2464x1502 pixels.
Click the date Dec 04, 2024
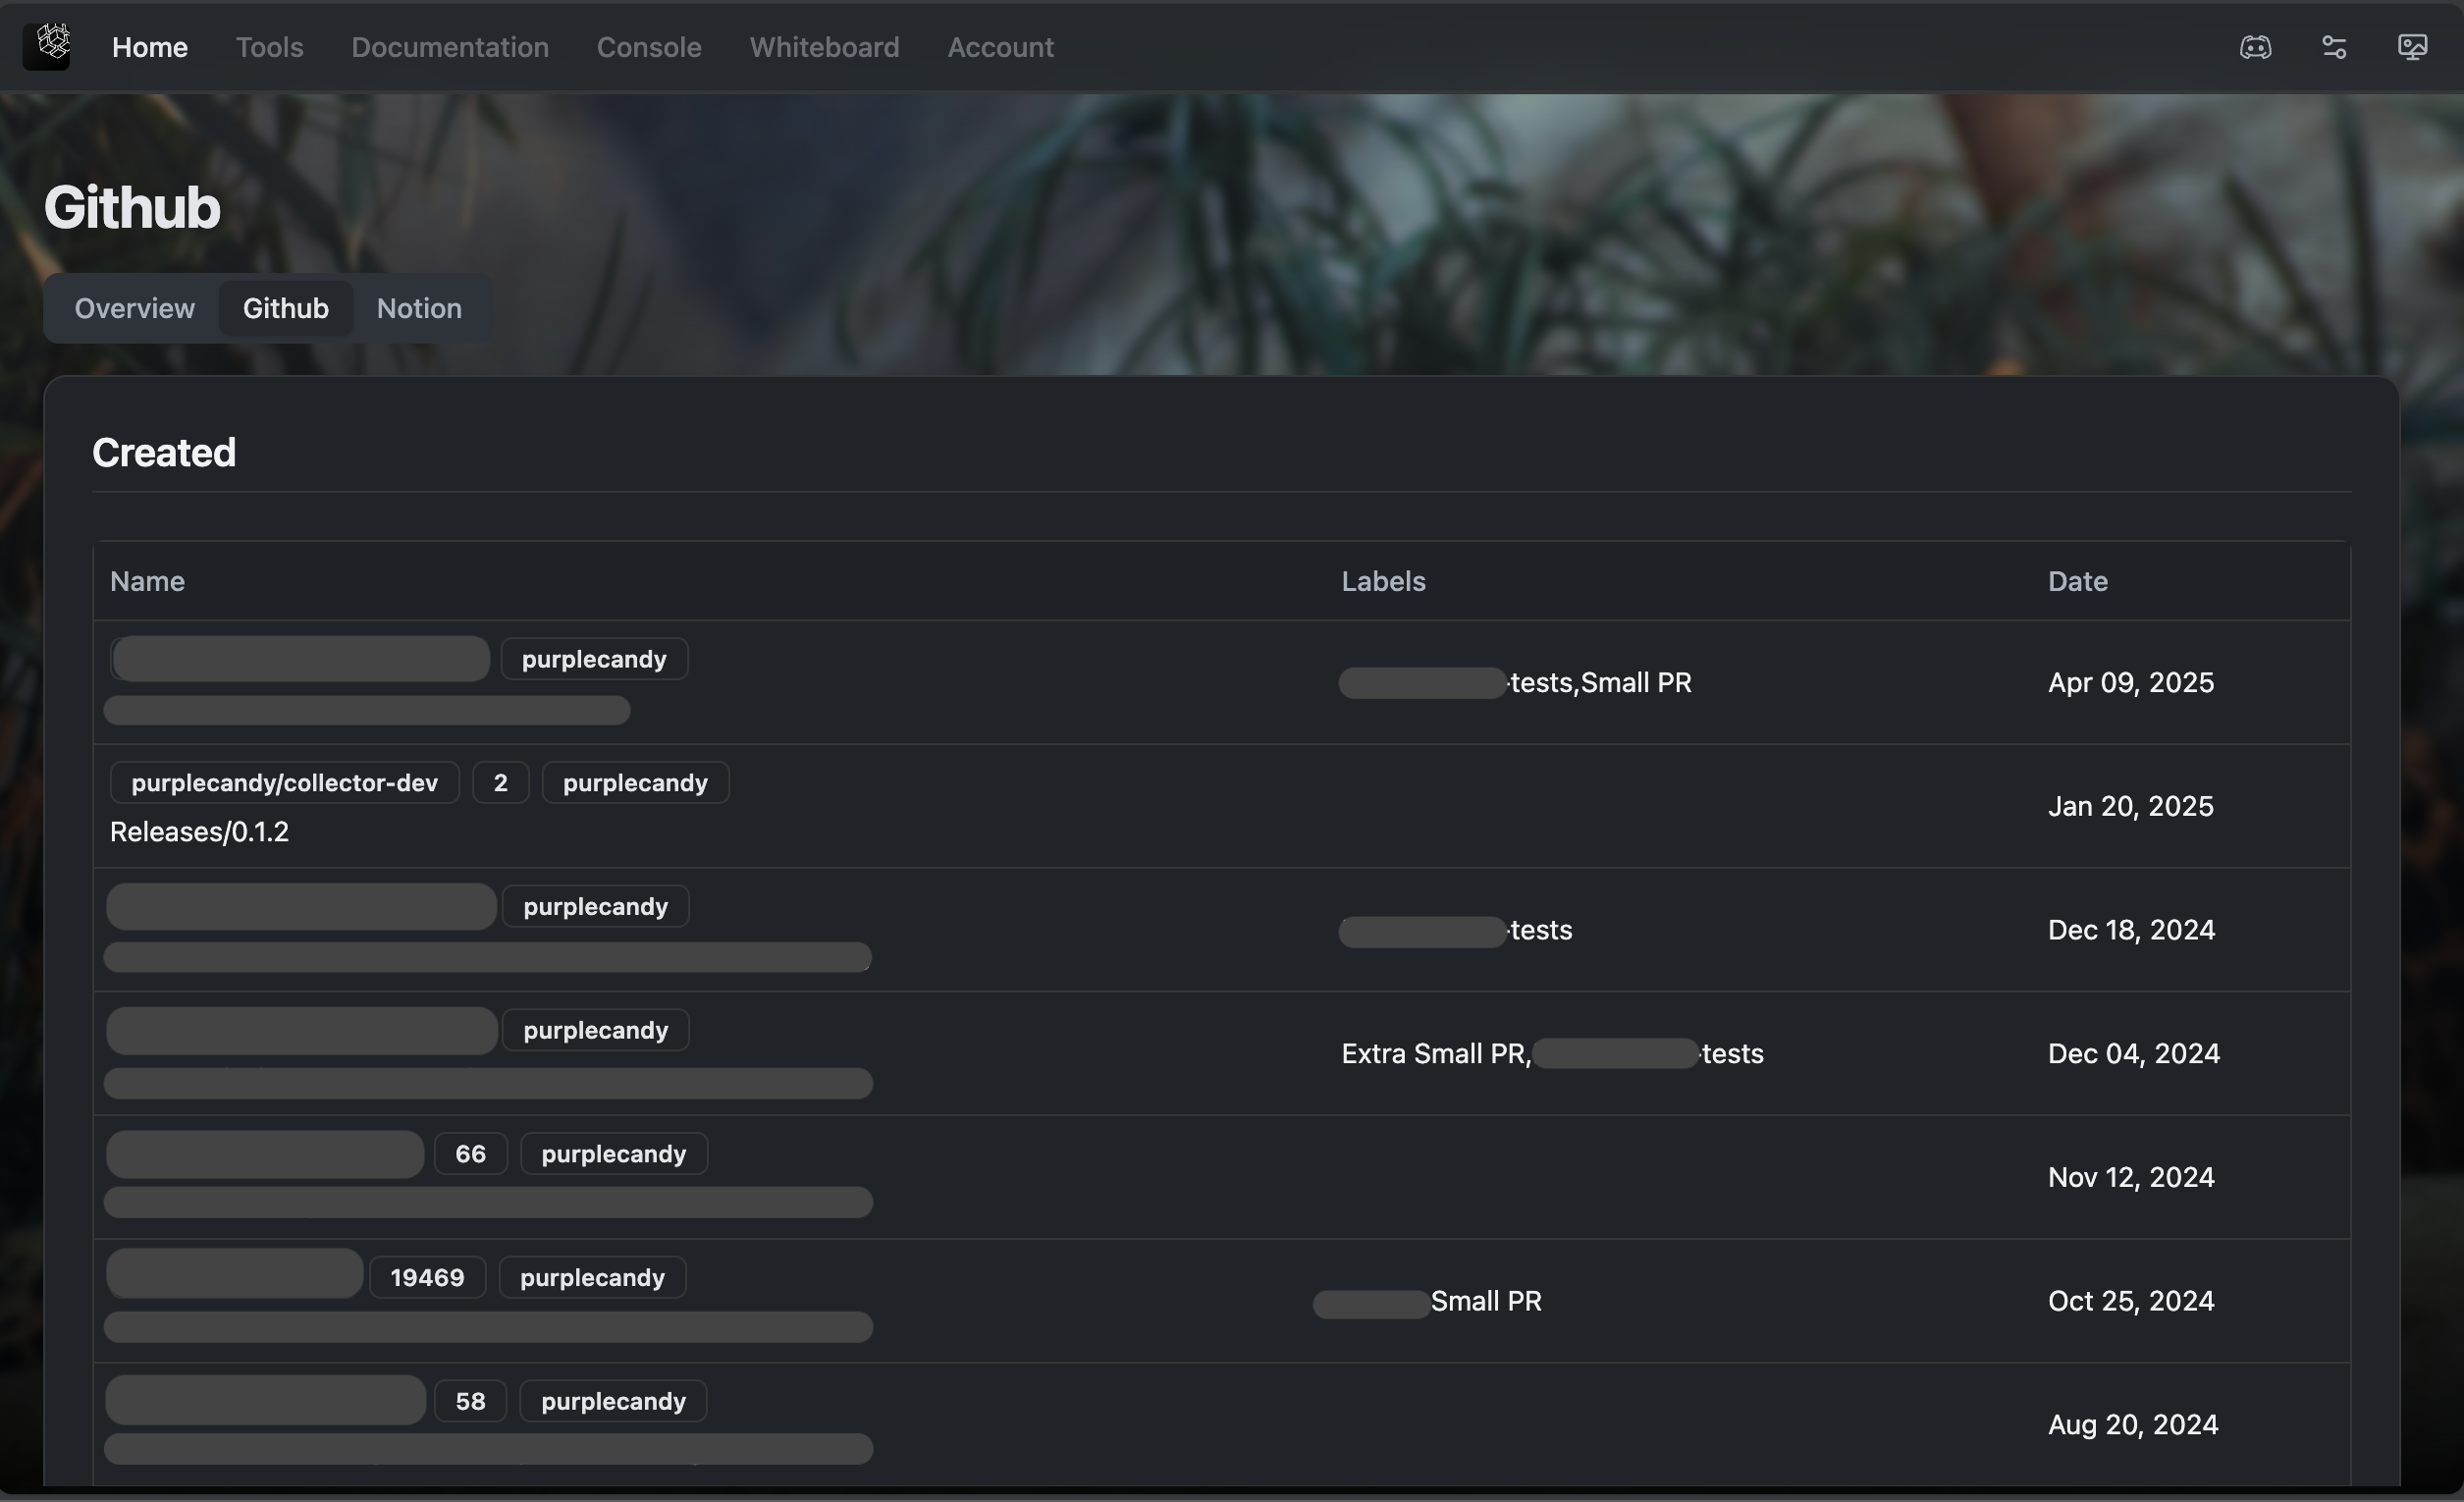click(x=2133, y=1054)
